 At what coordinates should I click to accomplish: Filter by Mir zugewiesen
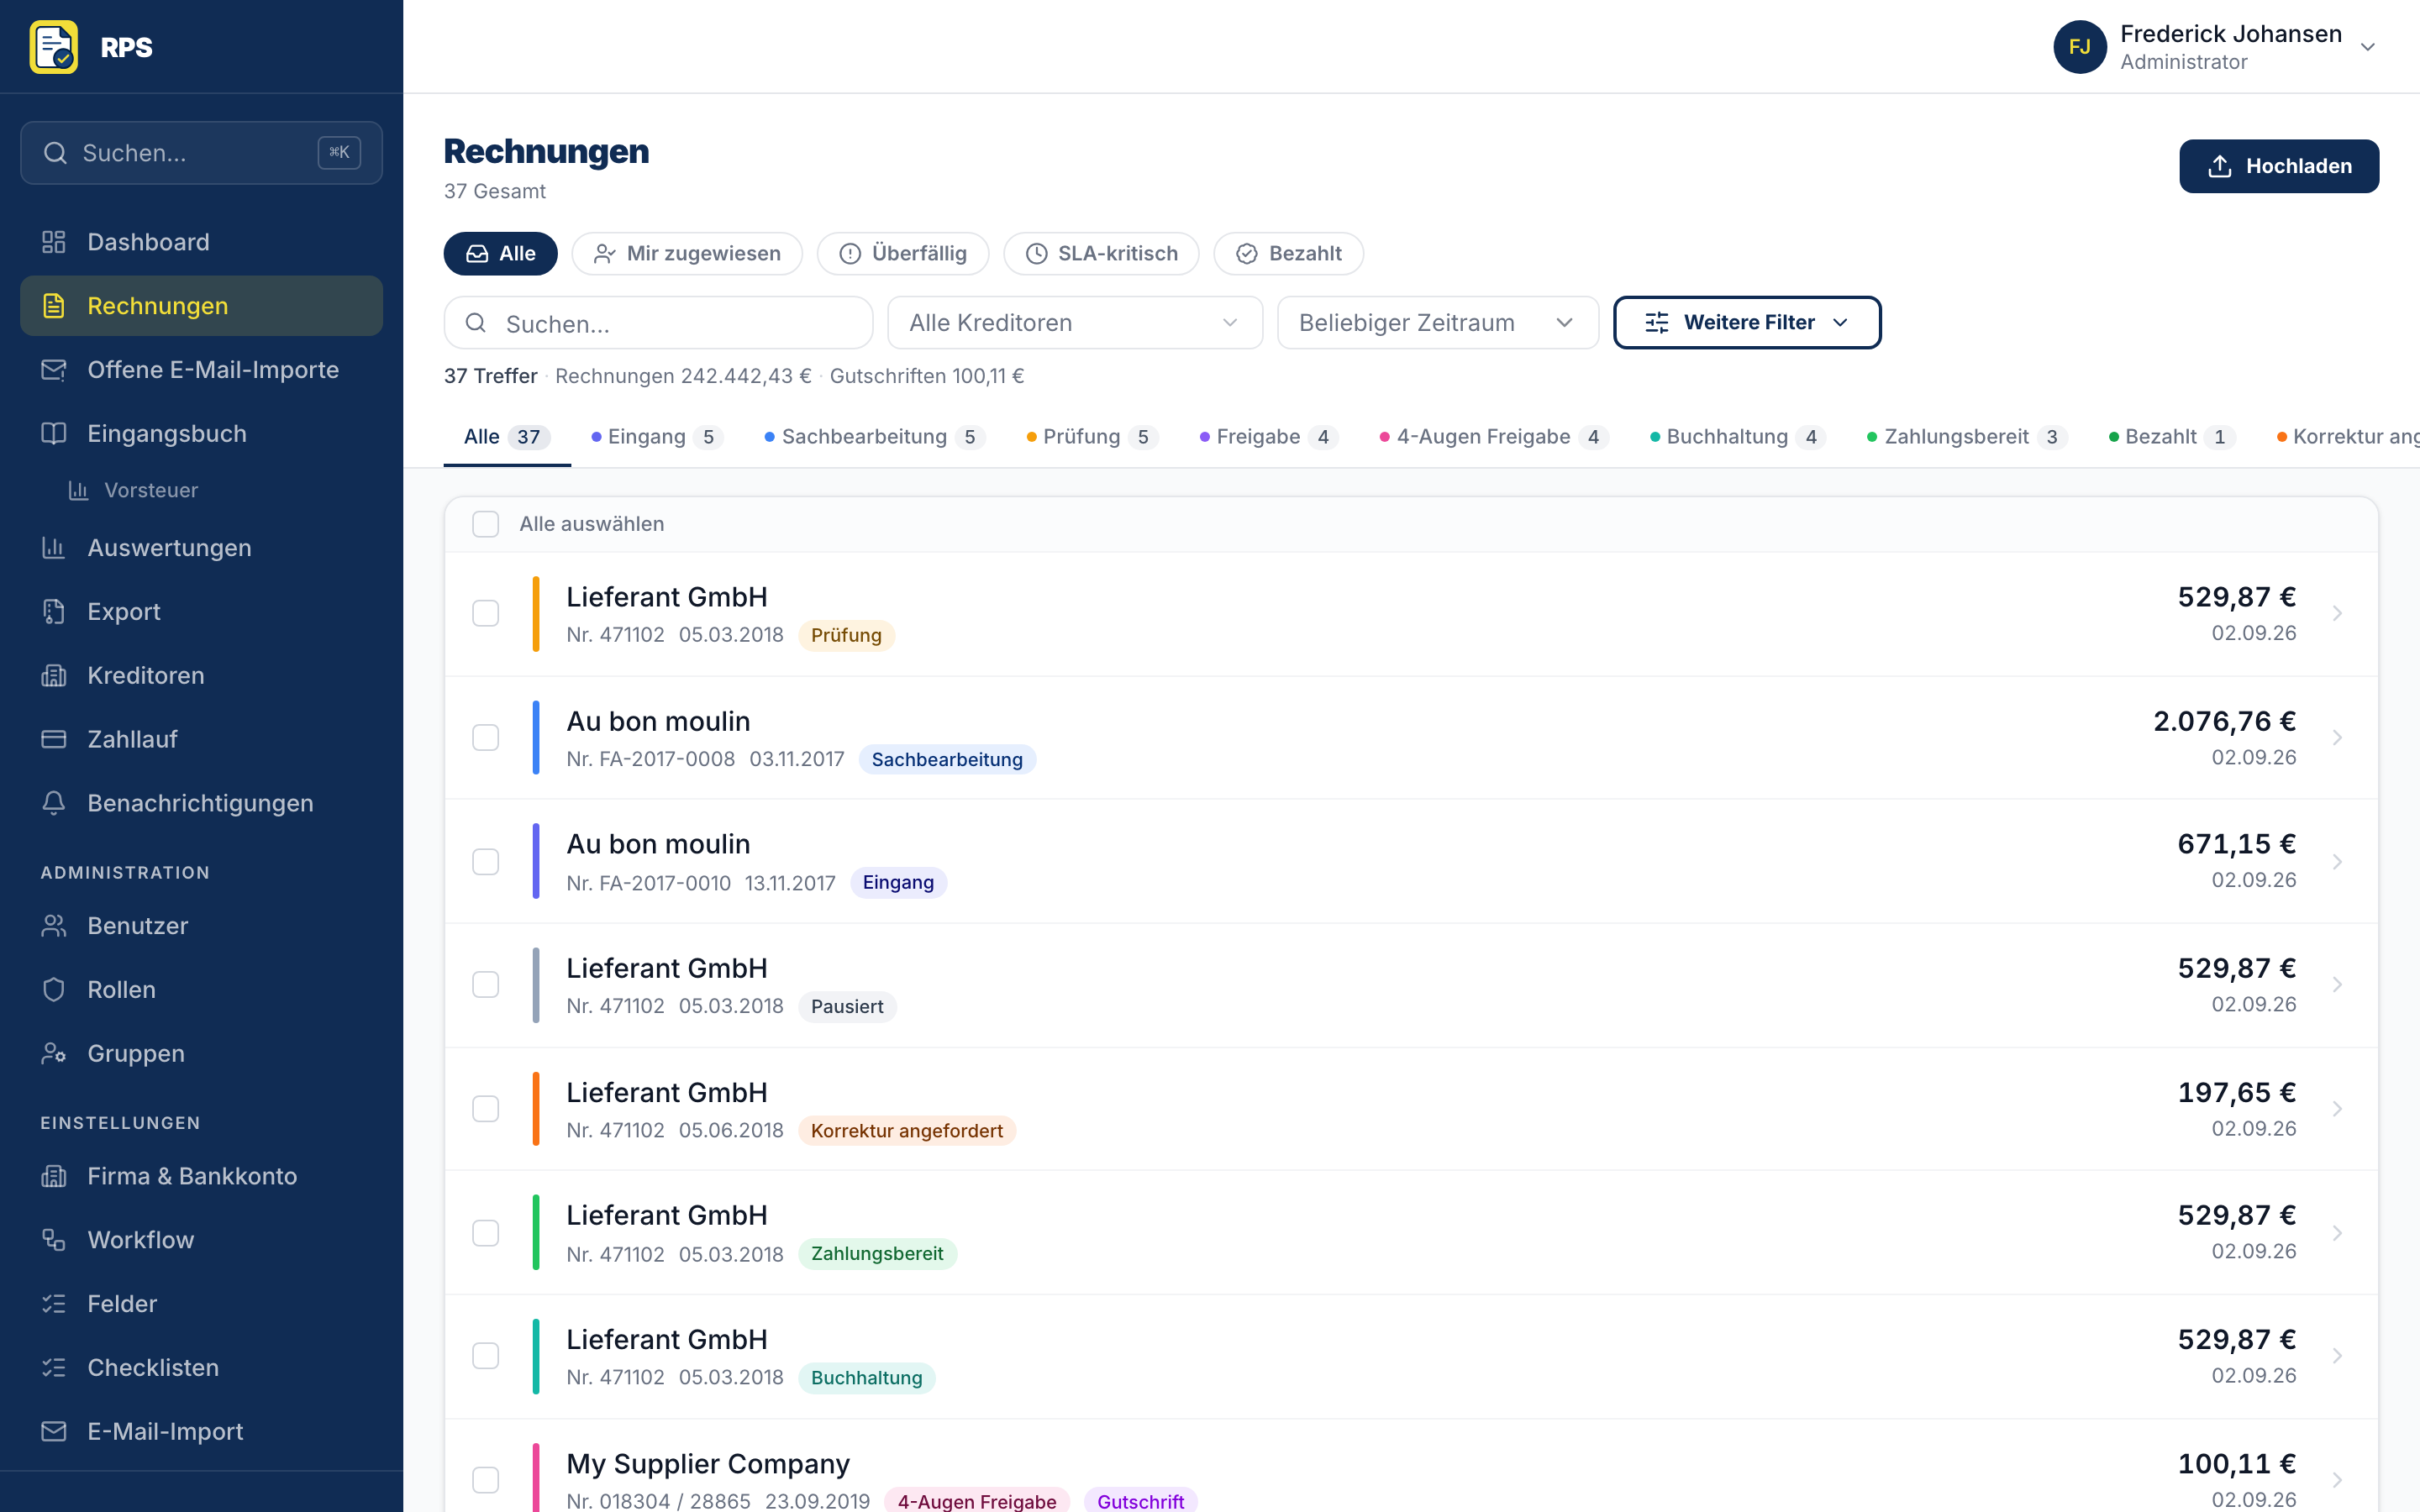687,254
